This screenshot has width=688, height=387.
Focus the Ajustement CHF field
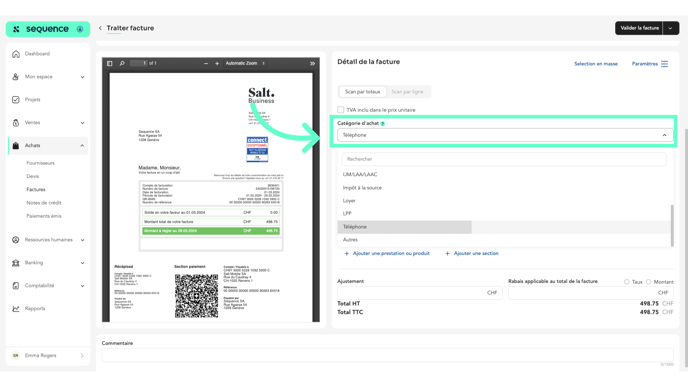coord(419,293)
